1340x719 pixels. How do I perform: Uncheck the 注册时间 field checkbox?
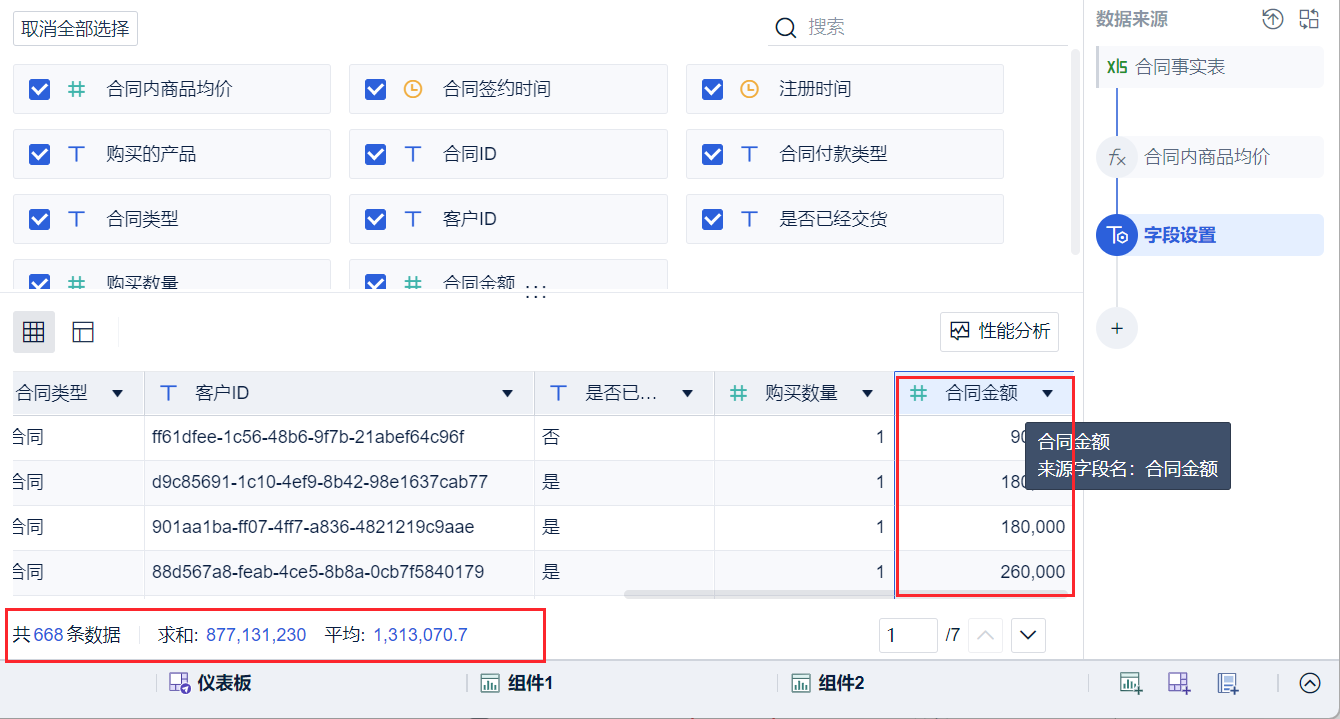(712, 89)
